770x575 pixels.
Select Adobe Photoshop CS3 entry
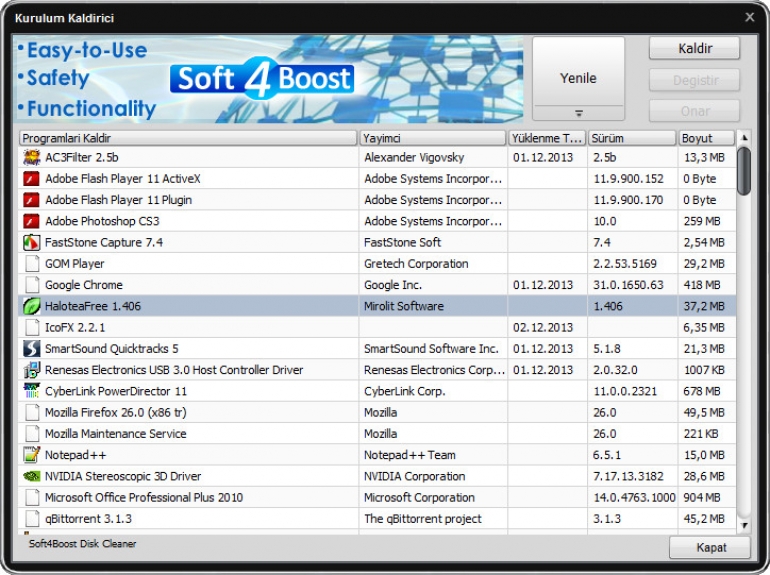102,221
